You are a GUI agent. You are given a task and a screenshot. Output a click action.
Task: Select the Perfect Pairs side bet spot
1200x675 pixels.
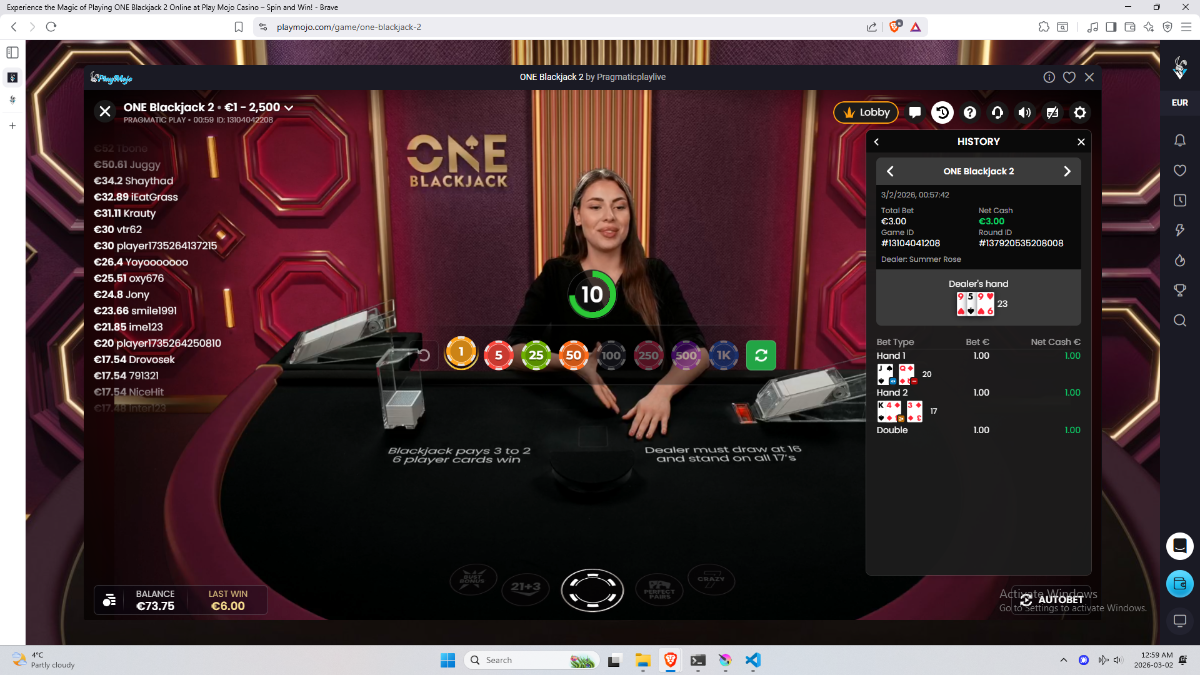pos(658,587)
